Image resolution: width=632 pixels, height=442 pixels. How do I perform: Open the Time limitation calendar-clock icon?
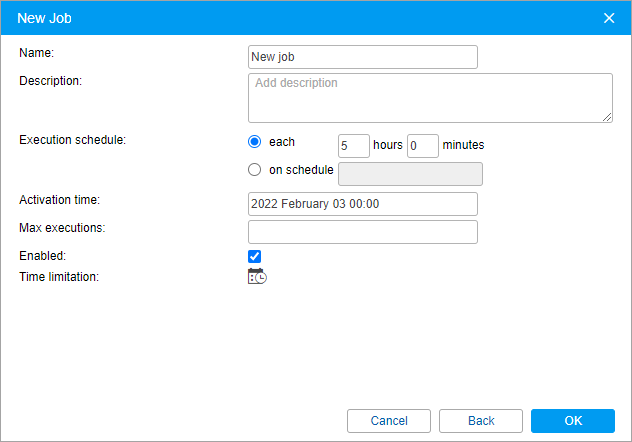tap(257, 277)
